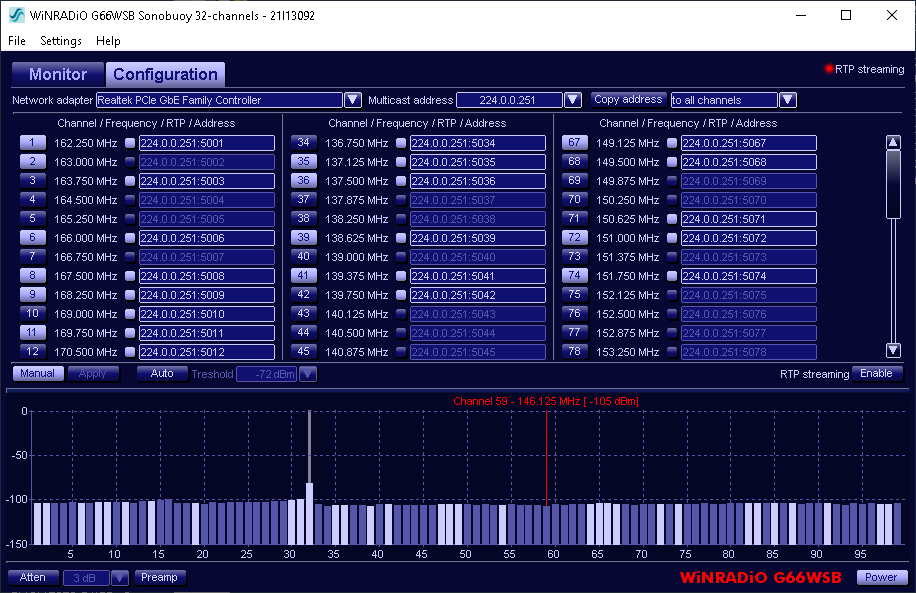The image size is (916, 593).
Task: Select channel 11 number button
Action: [x=33, y=333]
